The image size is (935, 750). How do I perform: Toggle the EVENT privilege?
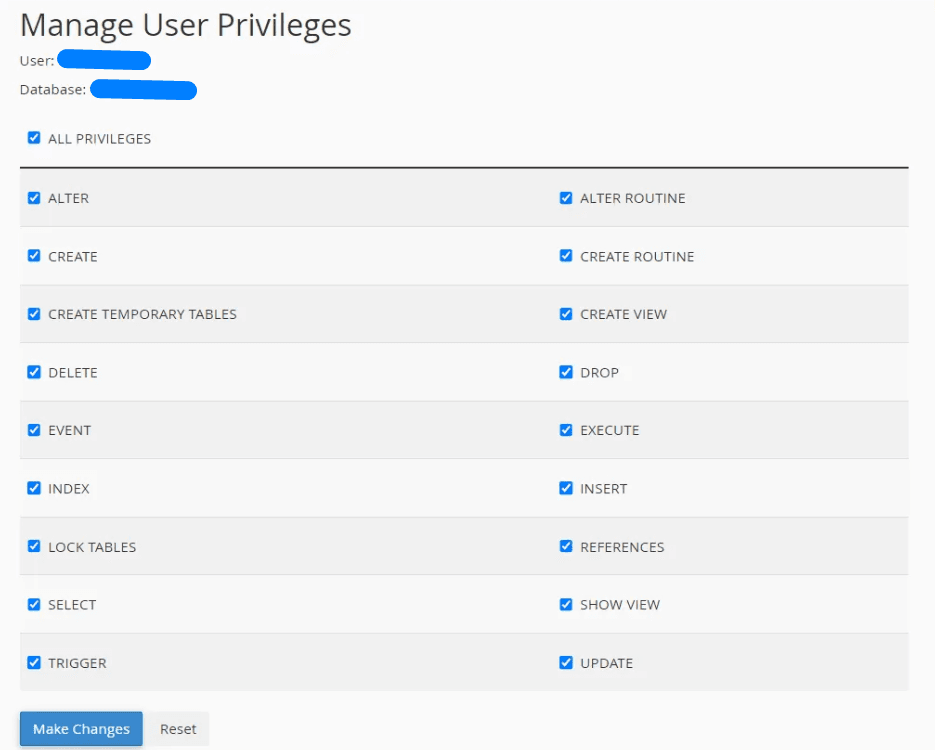34,430
